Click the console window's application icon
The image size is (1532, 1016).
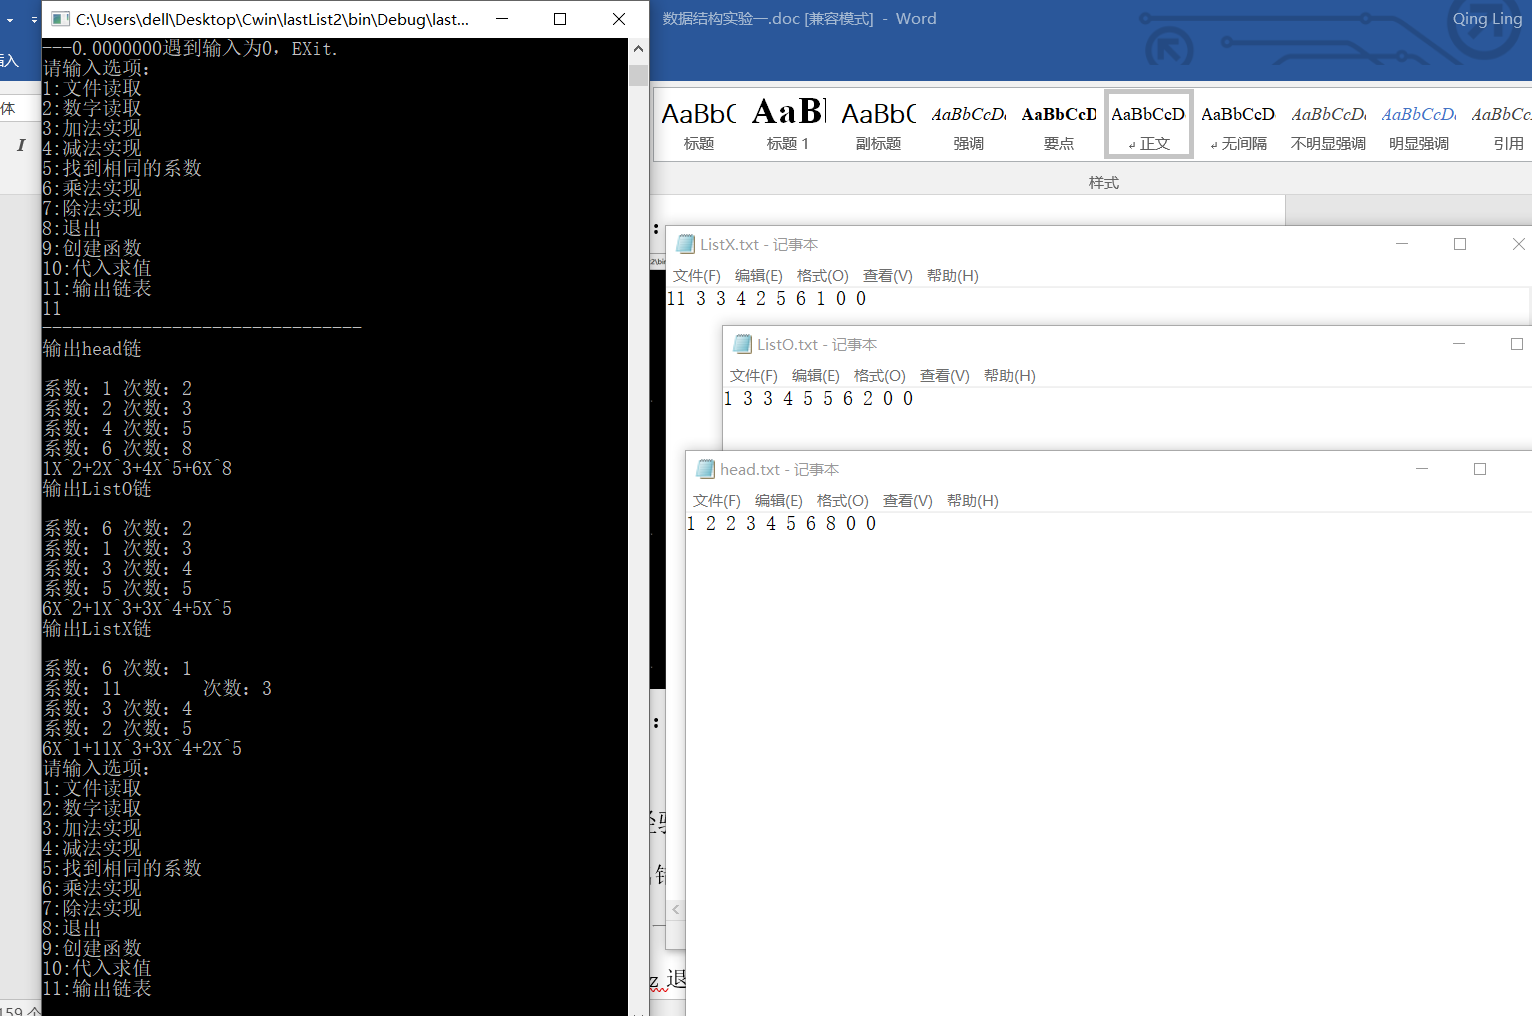coord(60,19)
